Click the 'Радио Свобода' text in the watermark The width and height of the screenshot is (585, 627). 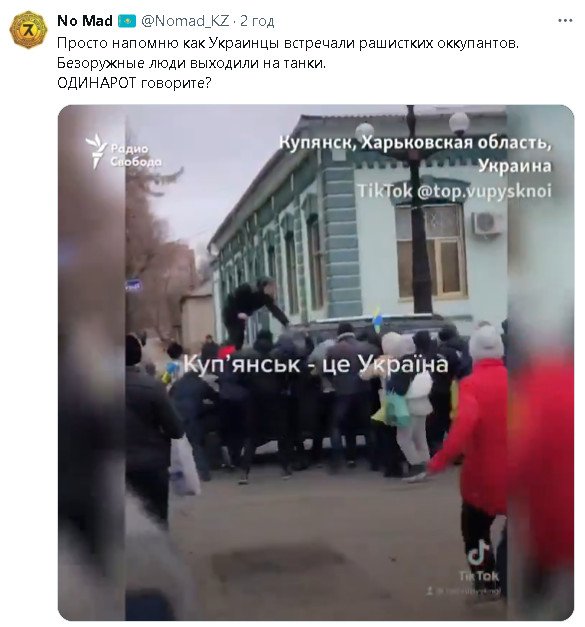(x=136, y=155)
